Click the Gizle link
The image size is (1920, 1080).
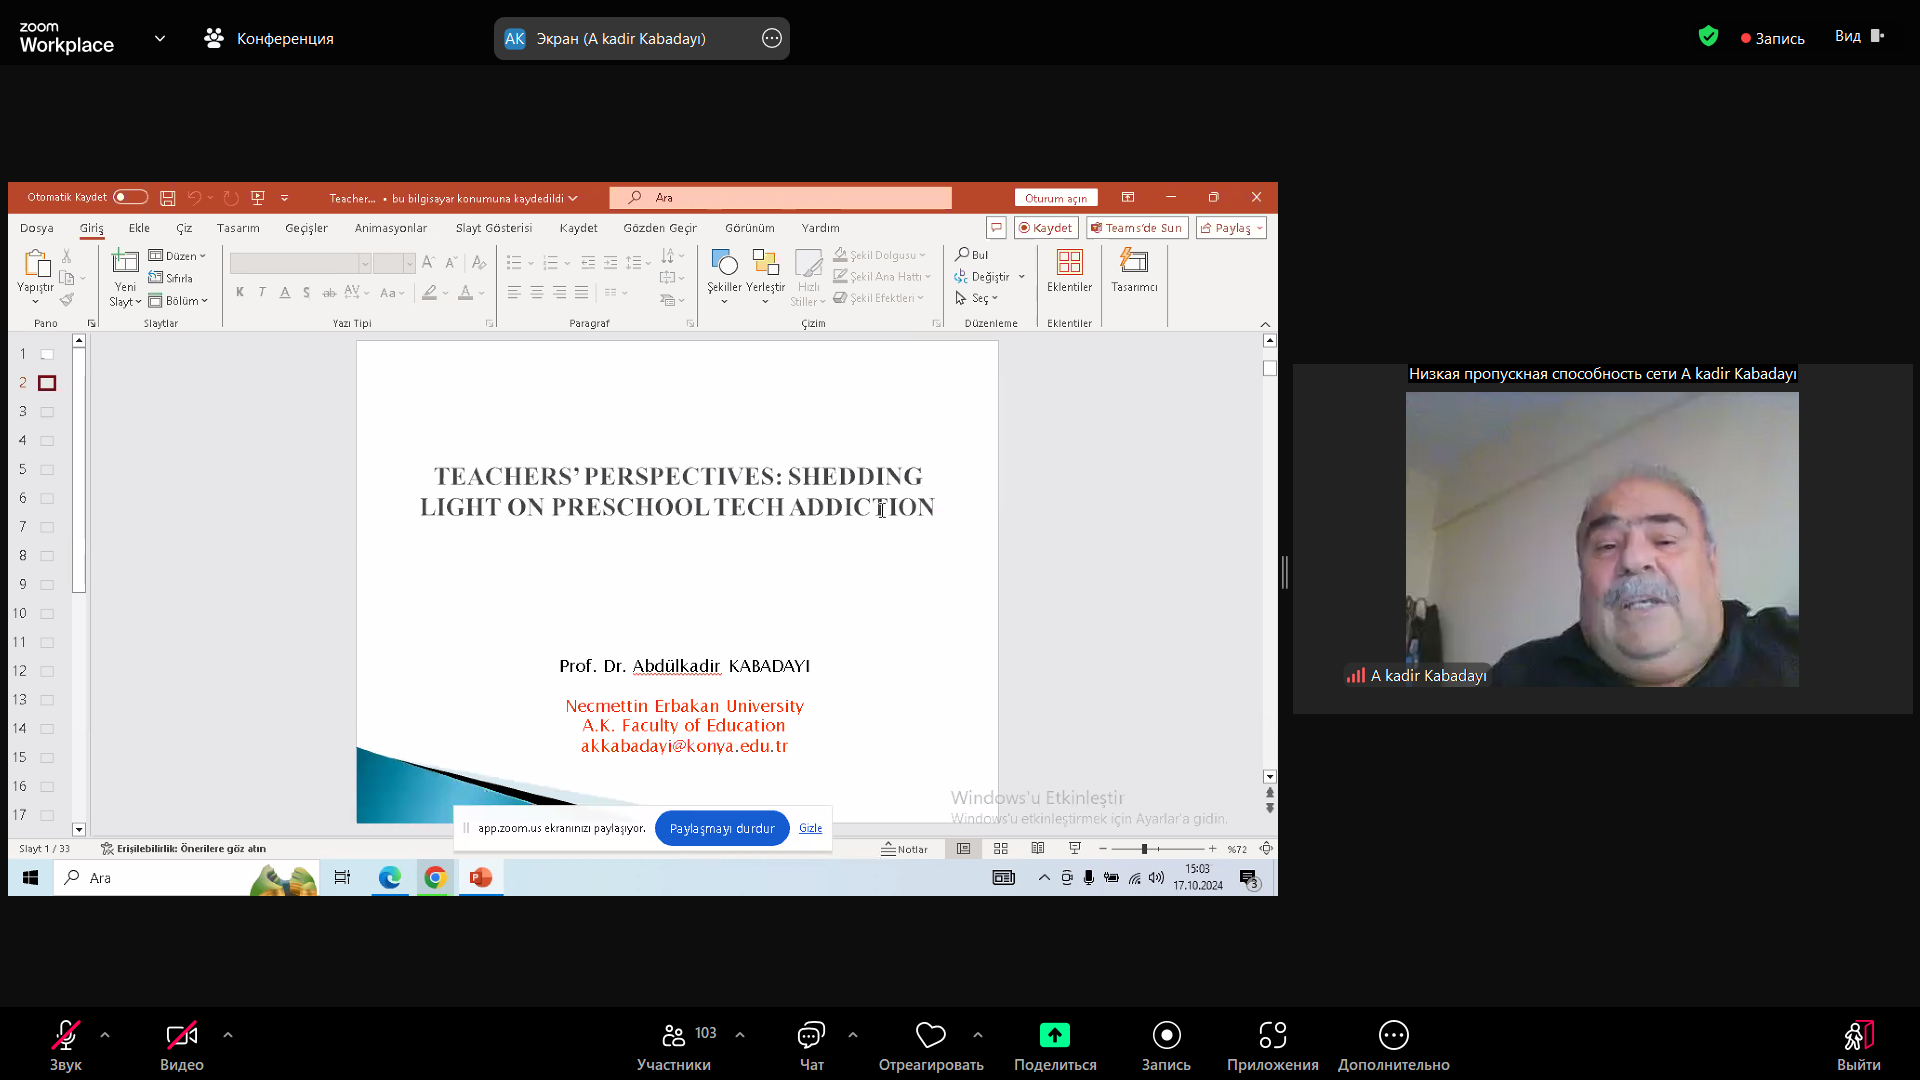tap(810, 828)
